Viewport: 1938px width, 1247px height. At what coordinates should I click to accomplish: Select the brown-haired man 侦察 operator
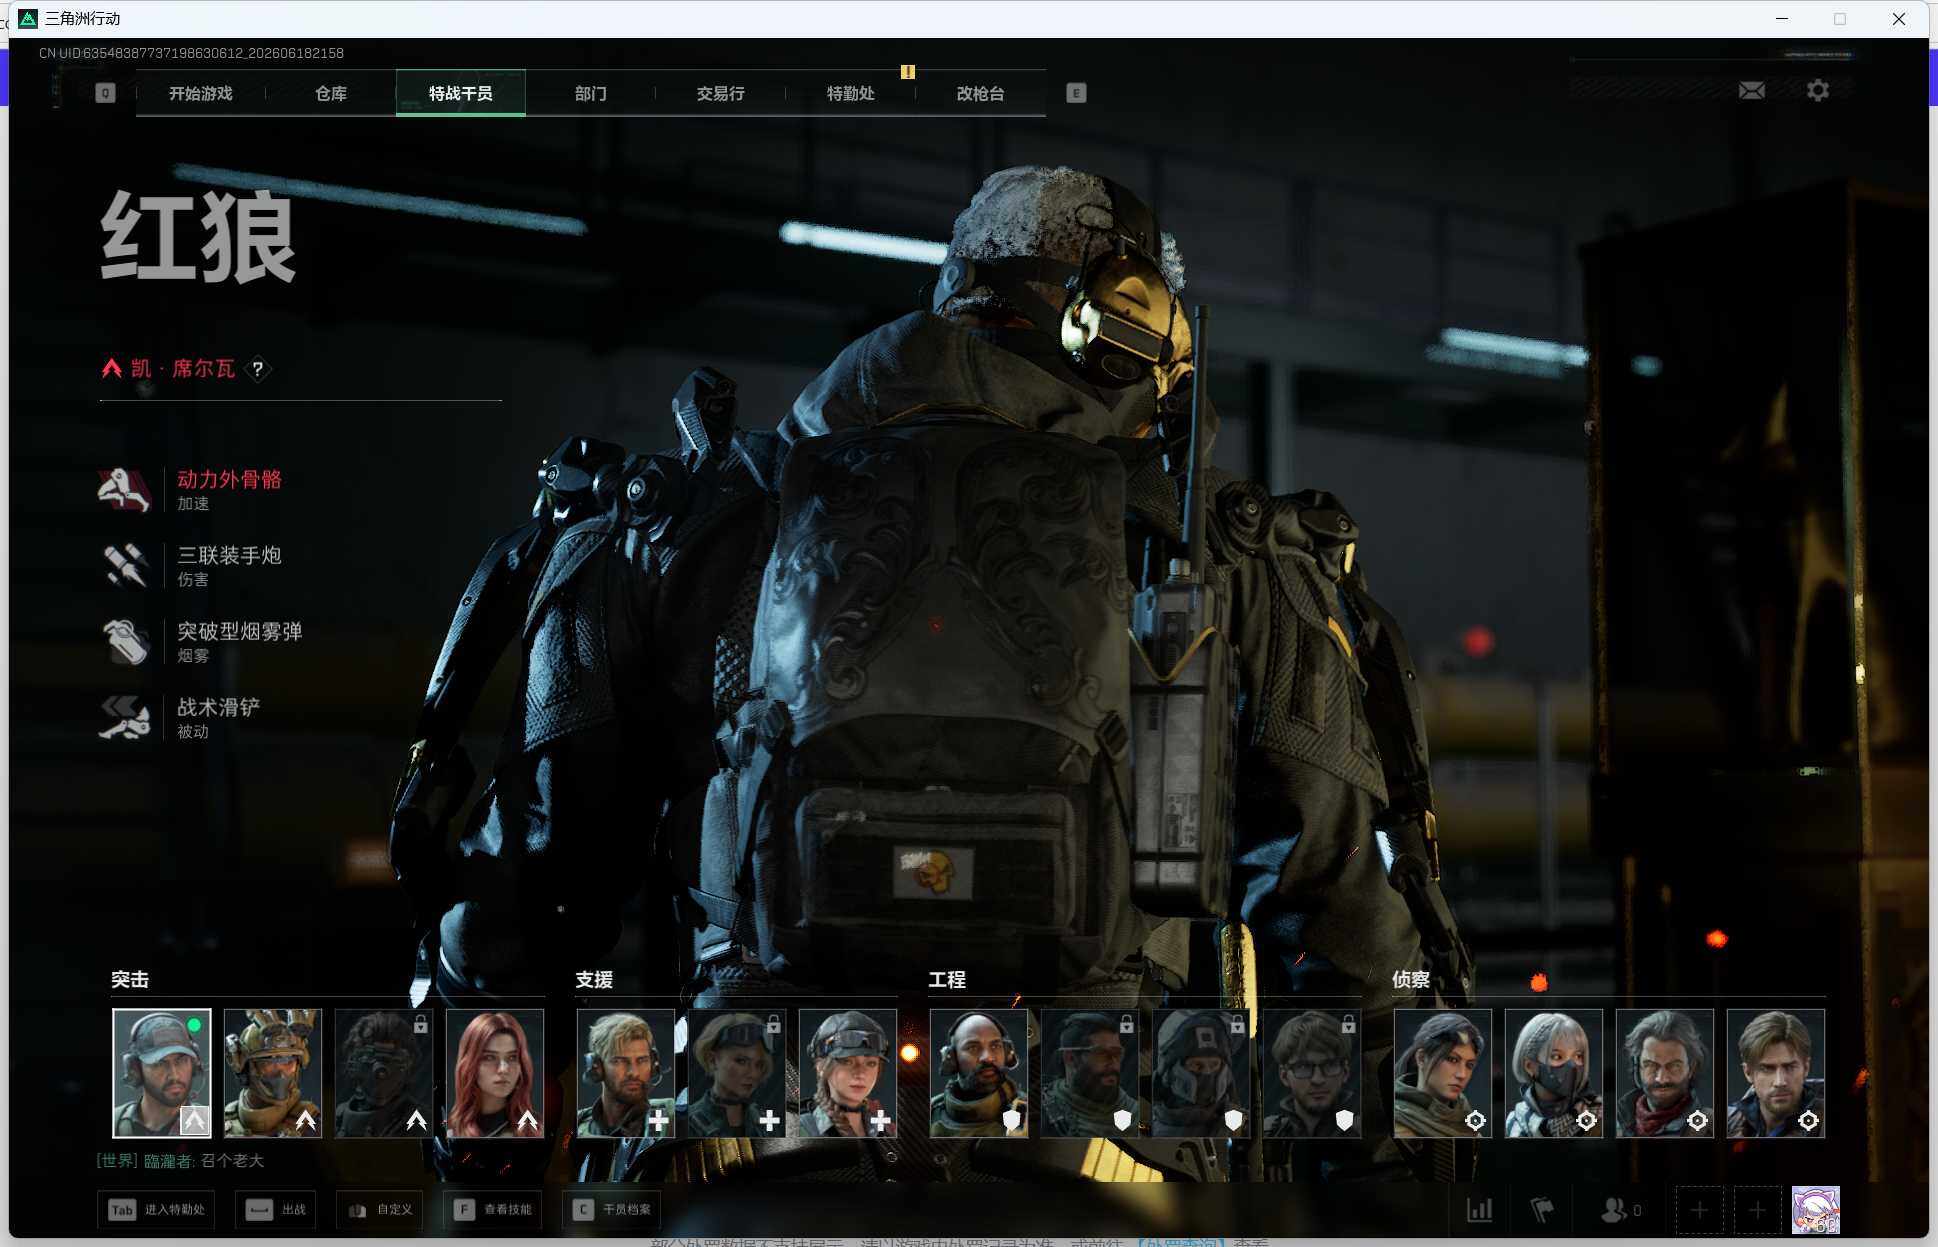[1776, 1073]
